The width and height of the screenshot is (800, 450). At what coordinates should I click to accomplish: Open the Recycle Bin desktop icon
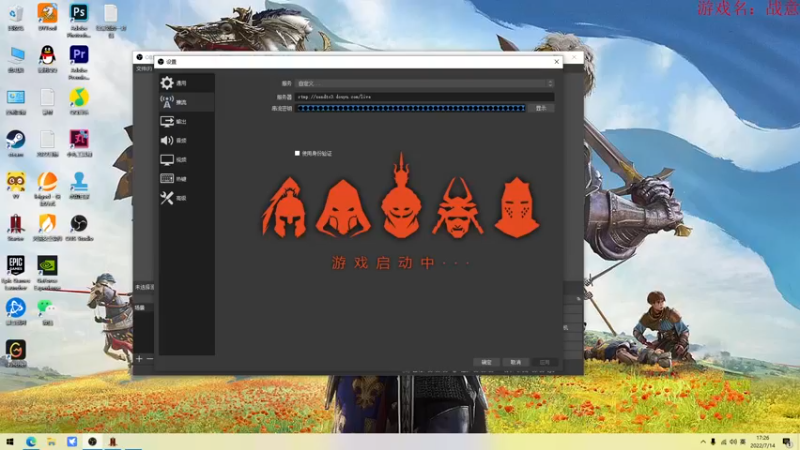[x=16, y=17]
